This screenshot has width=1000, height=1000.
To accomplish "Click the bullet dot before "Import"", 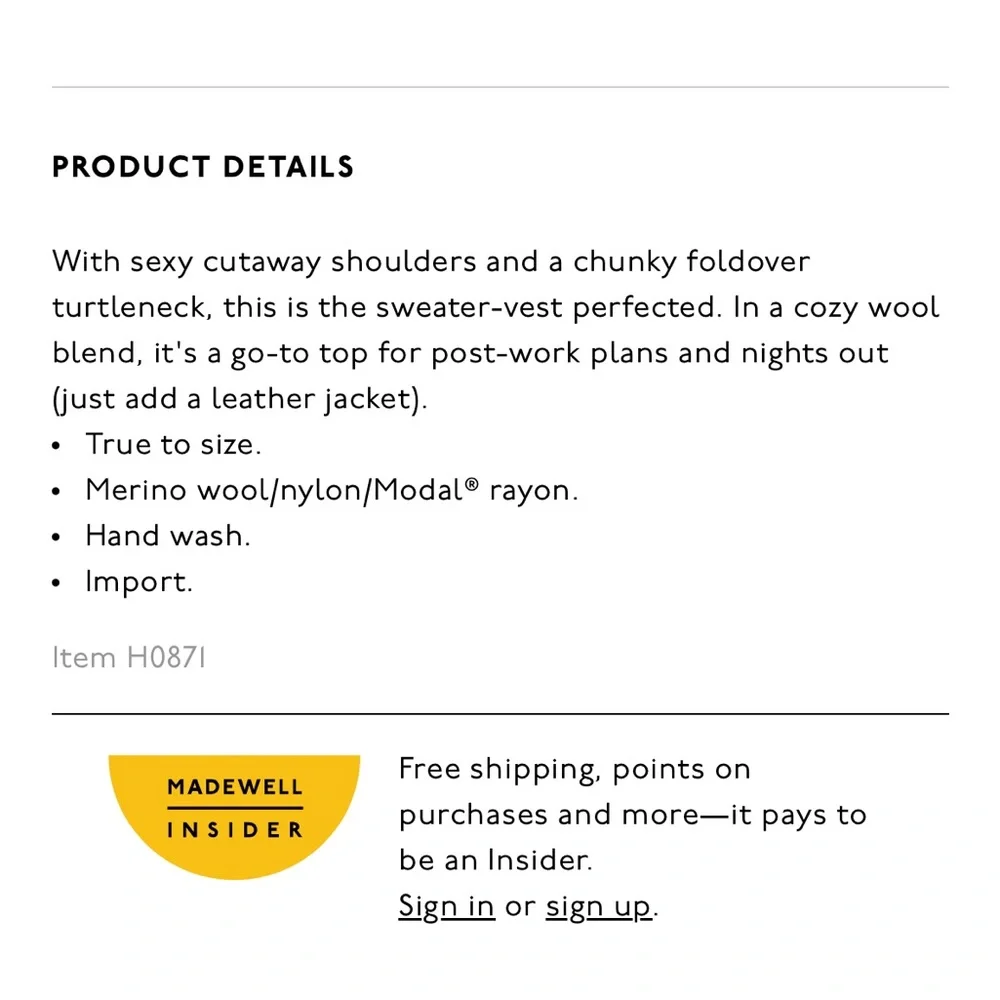I will 58,584.
